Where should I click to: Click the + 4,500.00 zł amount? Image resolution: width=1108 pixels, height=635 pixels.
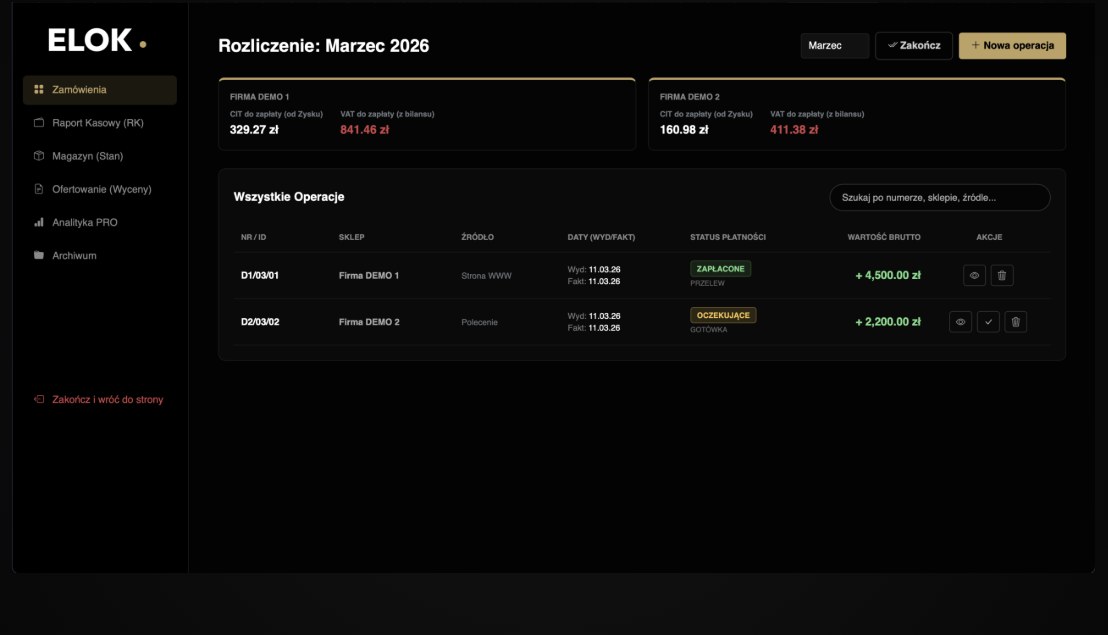pyautogui.click(x=888, y=275)
